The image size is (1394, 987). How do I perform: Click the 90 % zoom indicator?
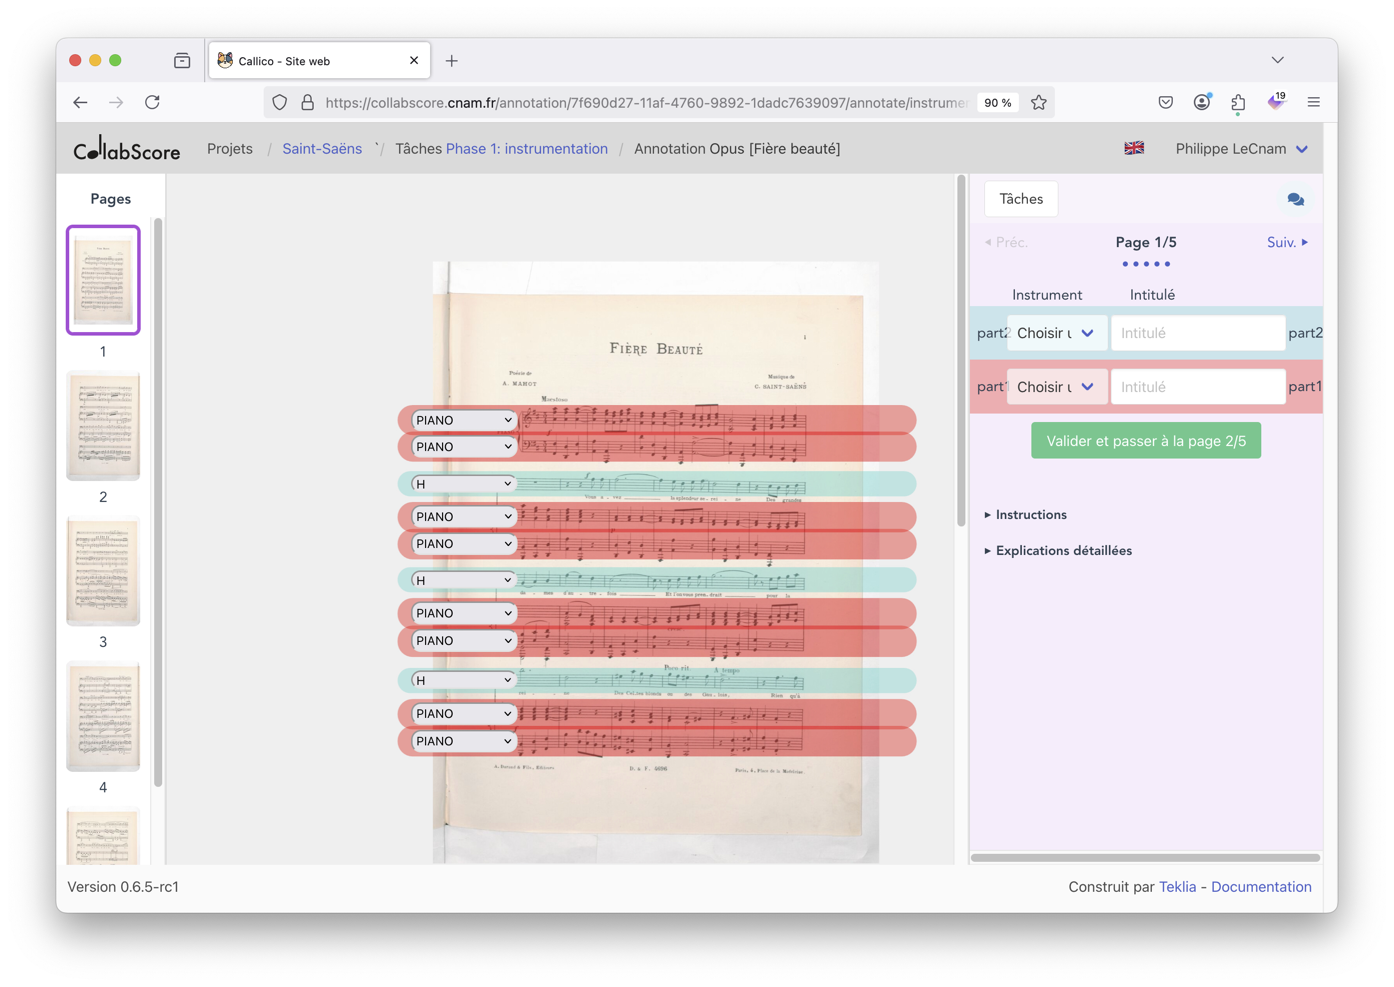(998, 102)
